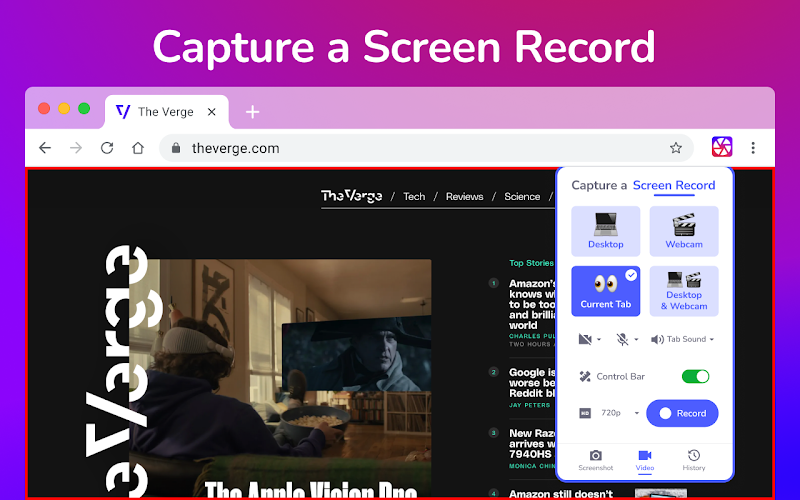The width and height of the screenshot is (800, 500).
Task: Expand the muted microphone dropdown
Action: click(627, 339)
